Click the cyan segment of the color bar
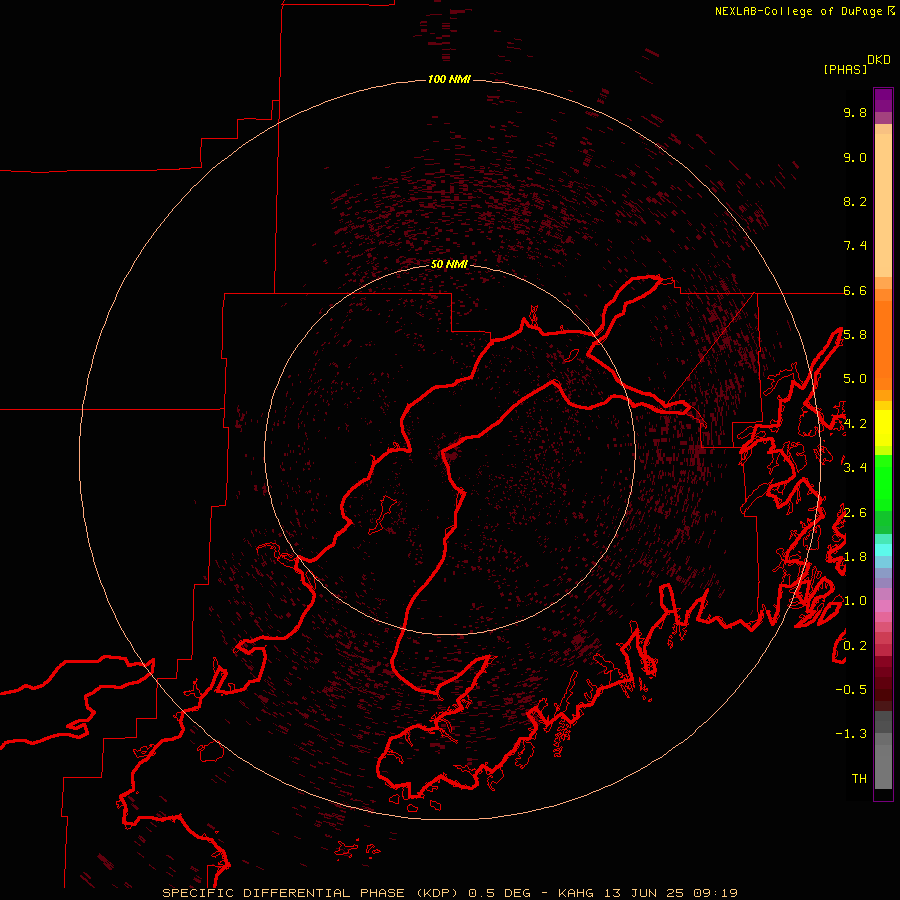The width and height of the screenshot is (900, 900). [x=883, y=550]
